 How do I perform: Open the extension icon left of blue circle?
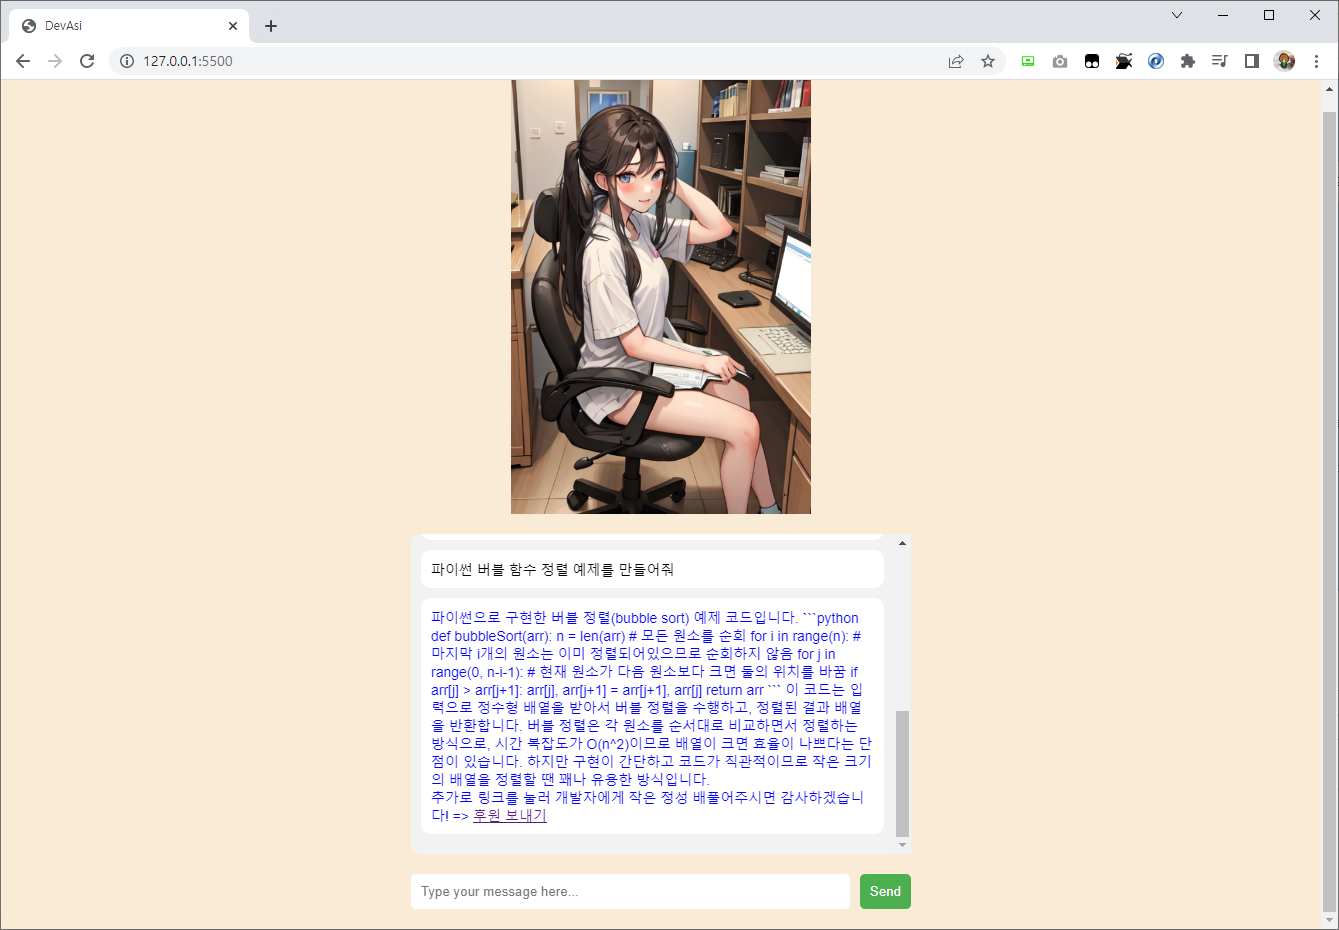click(x=1124, y=61)
